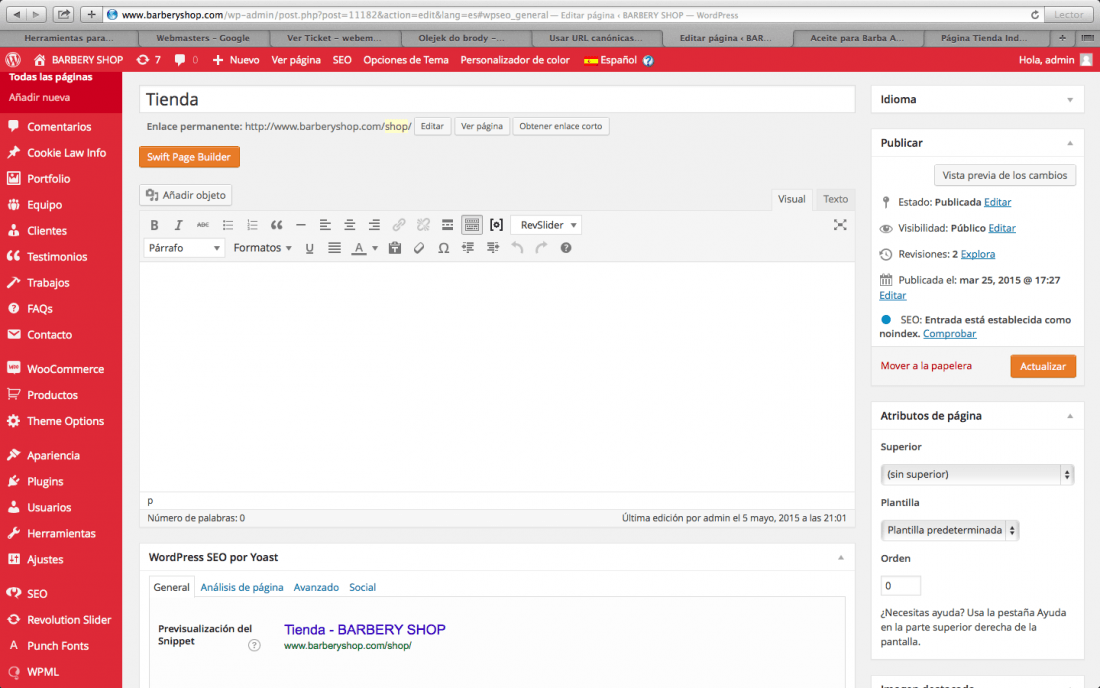
Task: Collapse the Publicar panel
Action: pos(1070,143)
